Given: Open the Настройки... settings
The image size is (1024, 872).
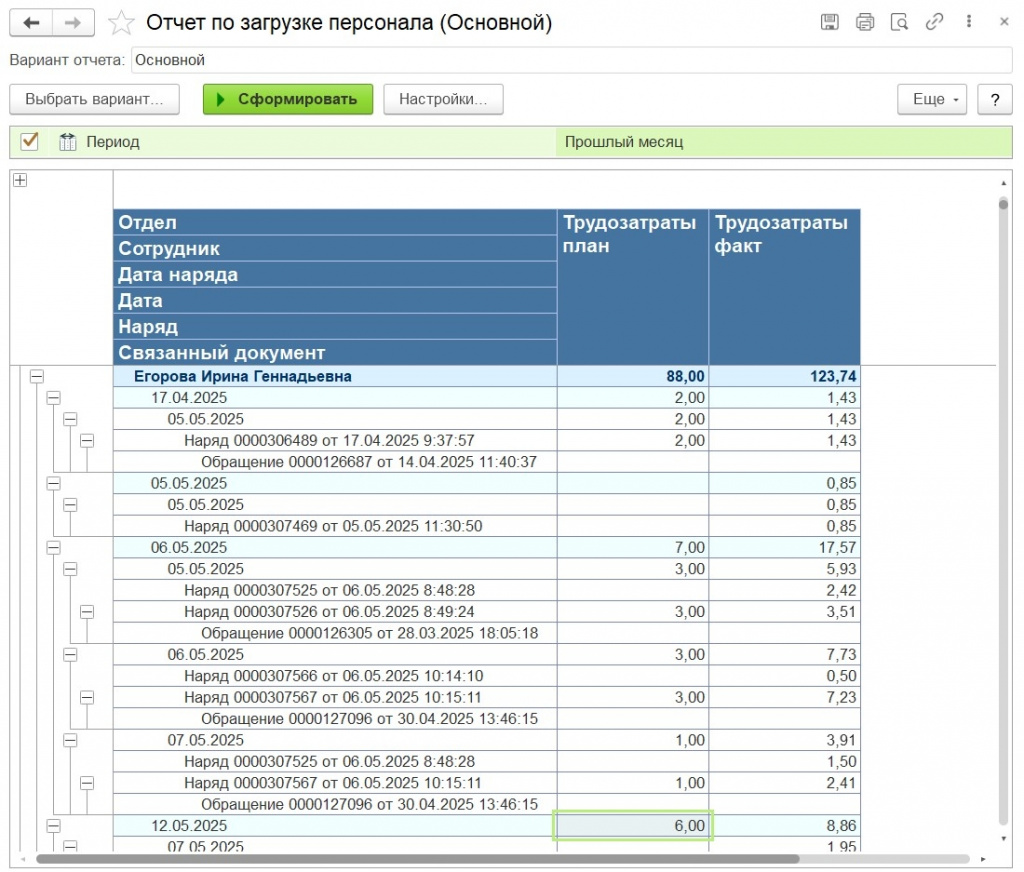Looking at the screenshot, I should [x=443, y=99].
